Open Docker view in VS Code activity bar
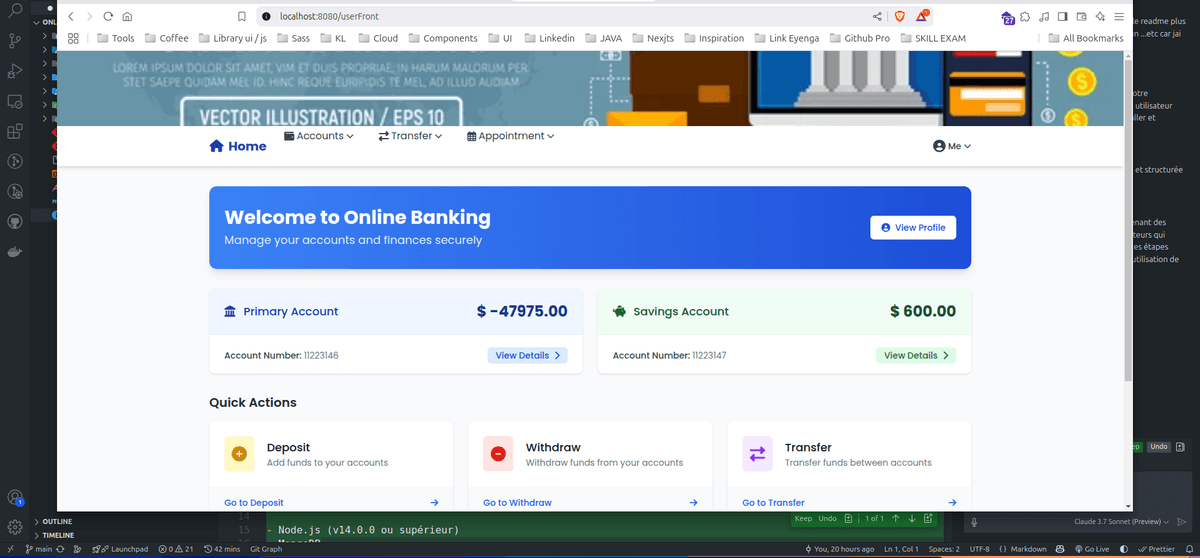The width and height of the screenshot is (1200, 558). click(x=15, y=251)
